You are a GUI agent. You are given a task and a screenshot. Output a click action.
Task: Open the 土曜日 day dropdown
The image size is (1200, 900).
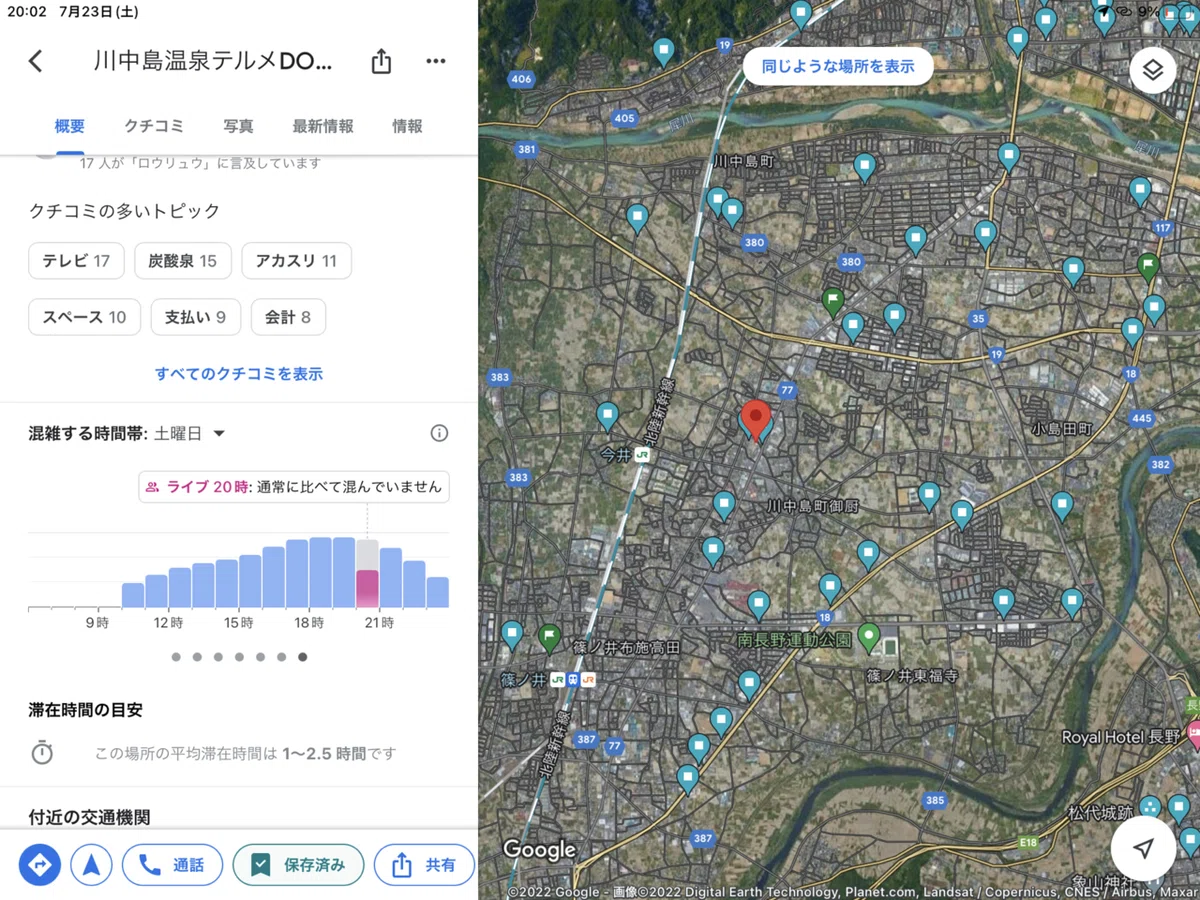pos(190,433)
